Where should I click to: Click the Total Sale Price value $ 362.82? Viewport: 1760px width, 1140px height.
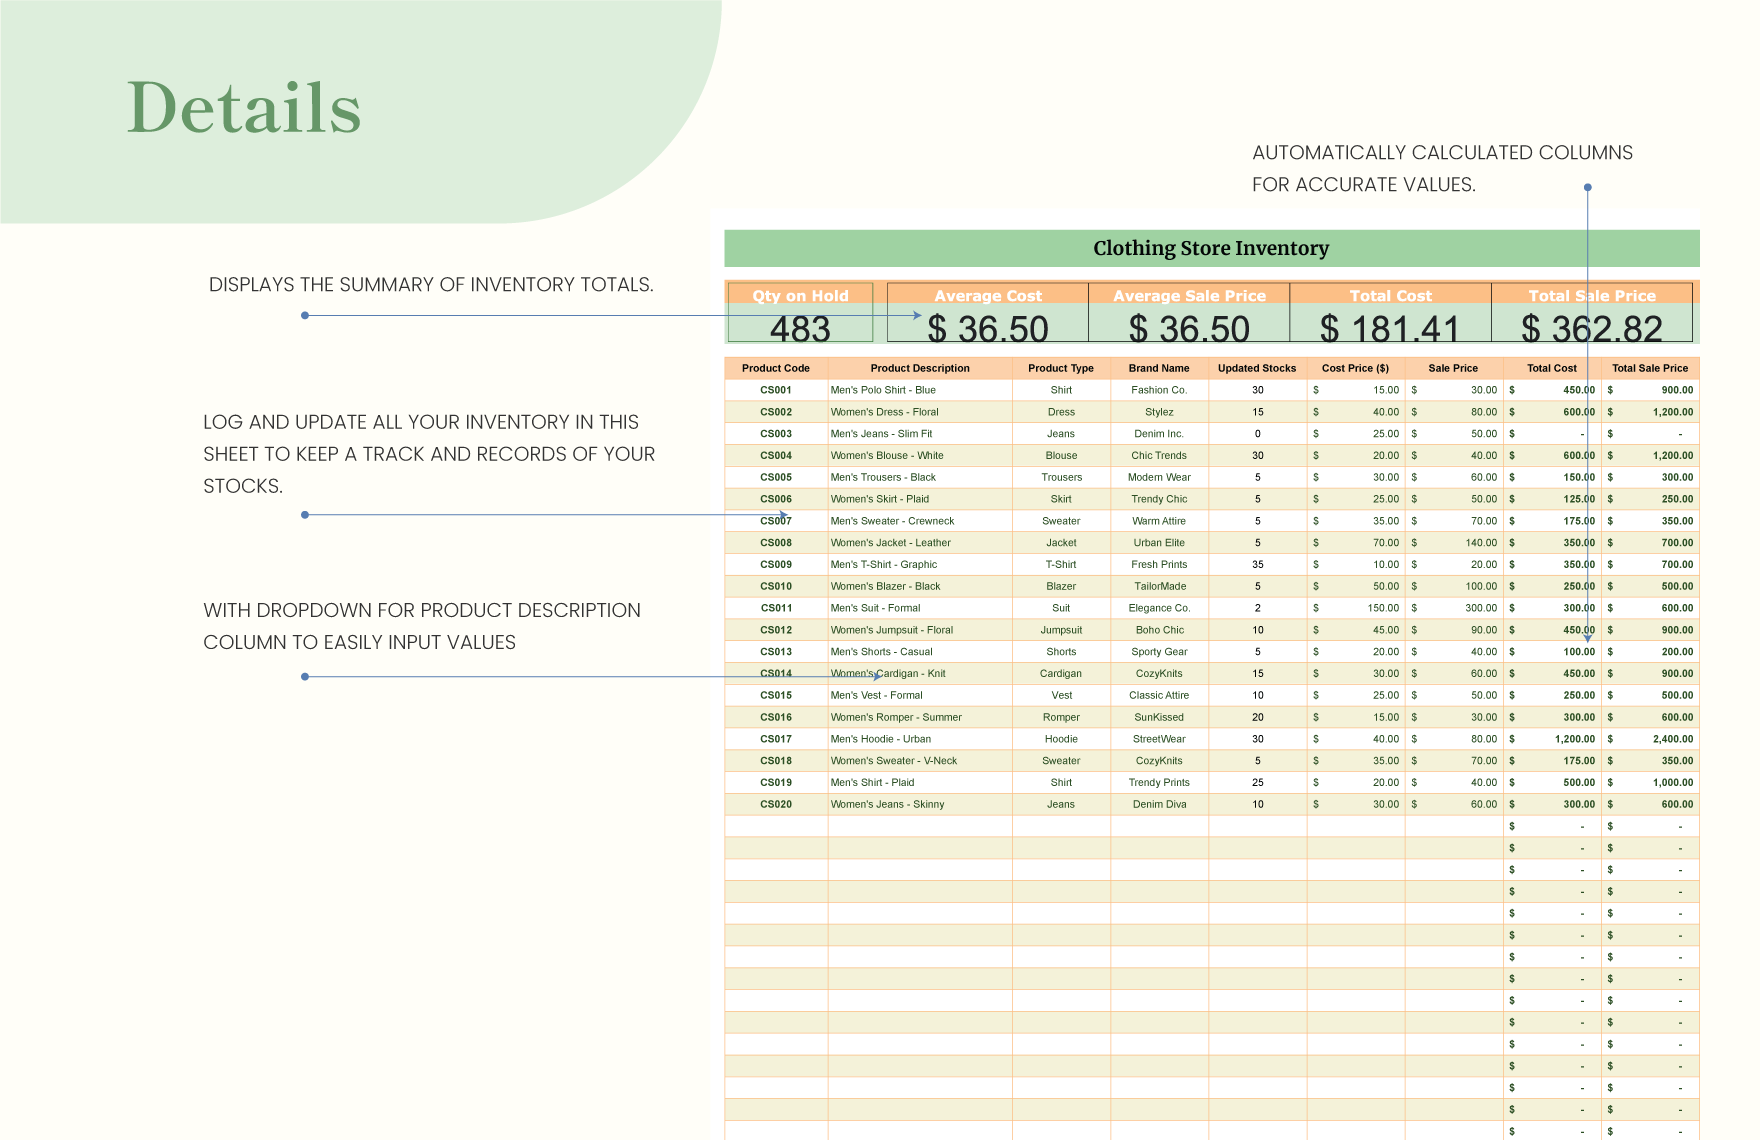point(1592,329)
